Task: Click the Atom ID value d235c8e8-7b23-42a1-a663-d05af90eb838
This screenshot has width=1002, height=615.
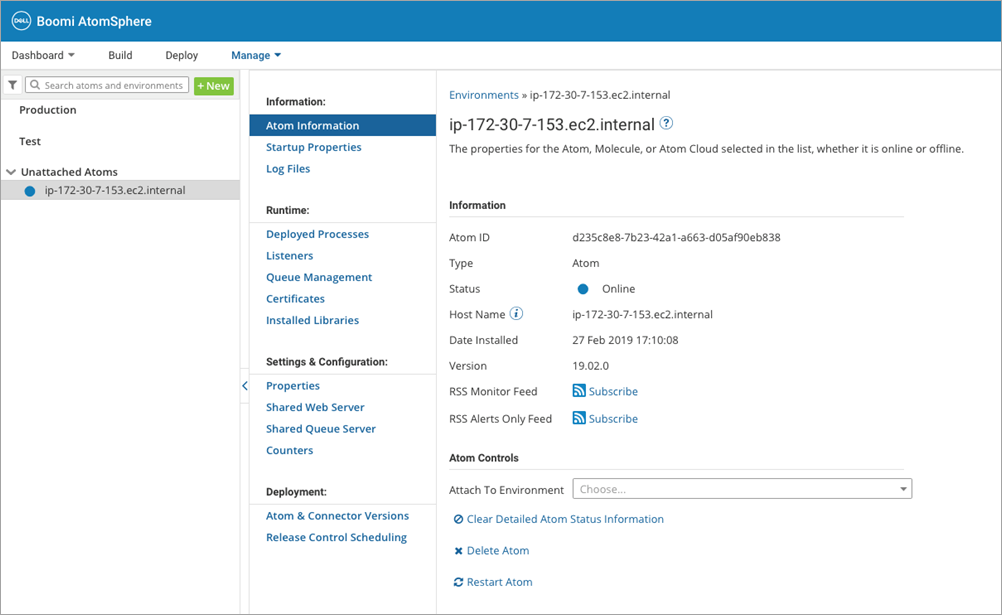Action: pos(676,237)
